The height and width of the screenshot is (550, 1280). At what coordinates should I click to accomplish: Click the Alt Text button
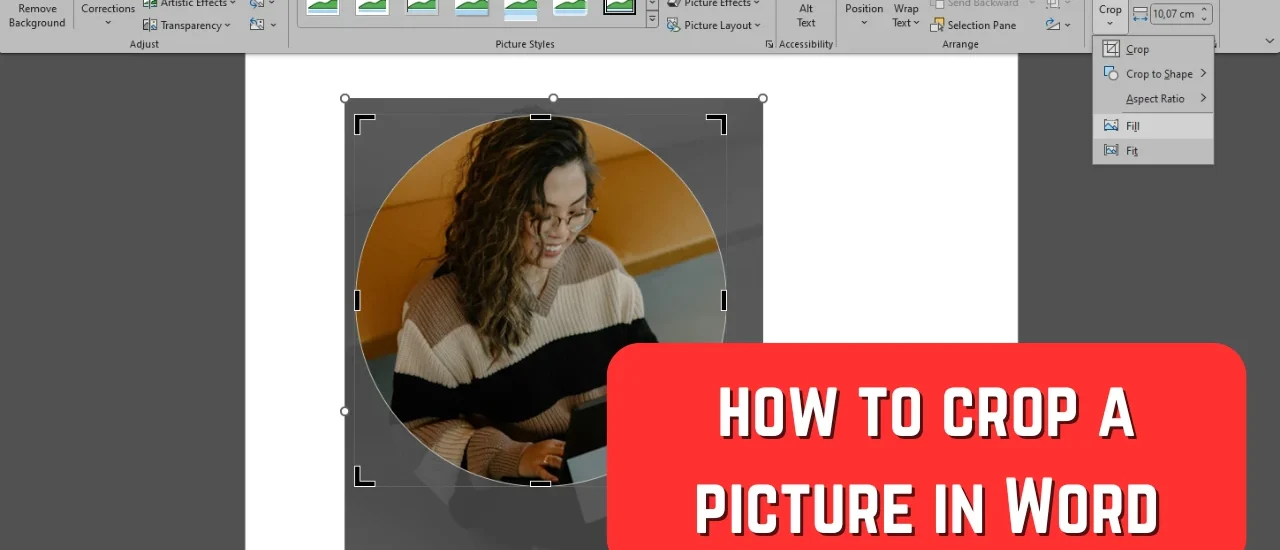(x=806, y=15)
